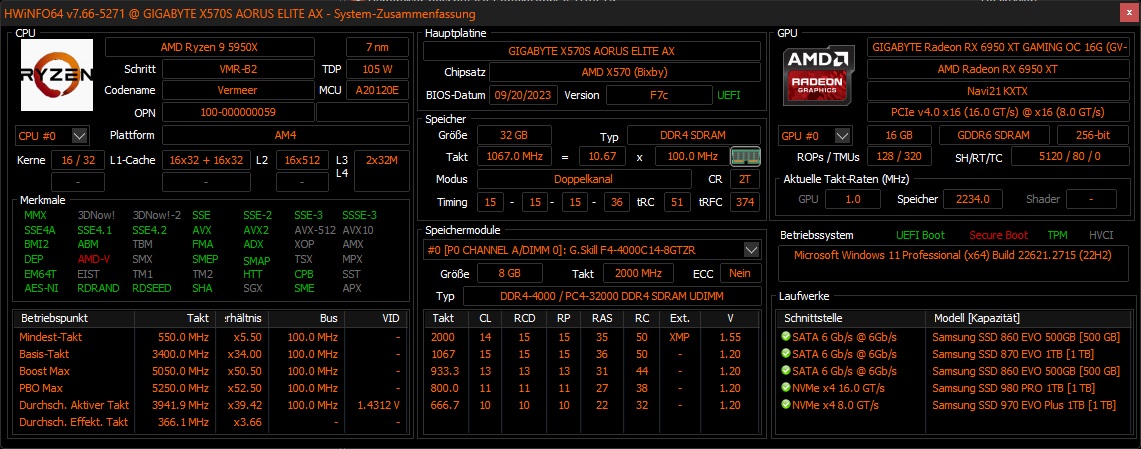Click the AMD-V feature flag

pos(93,259)
